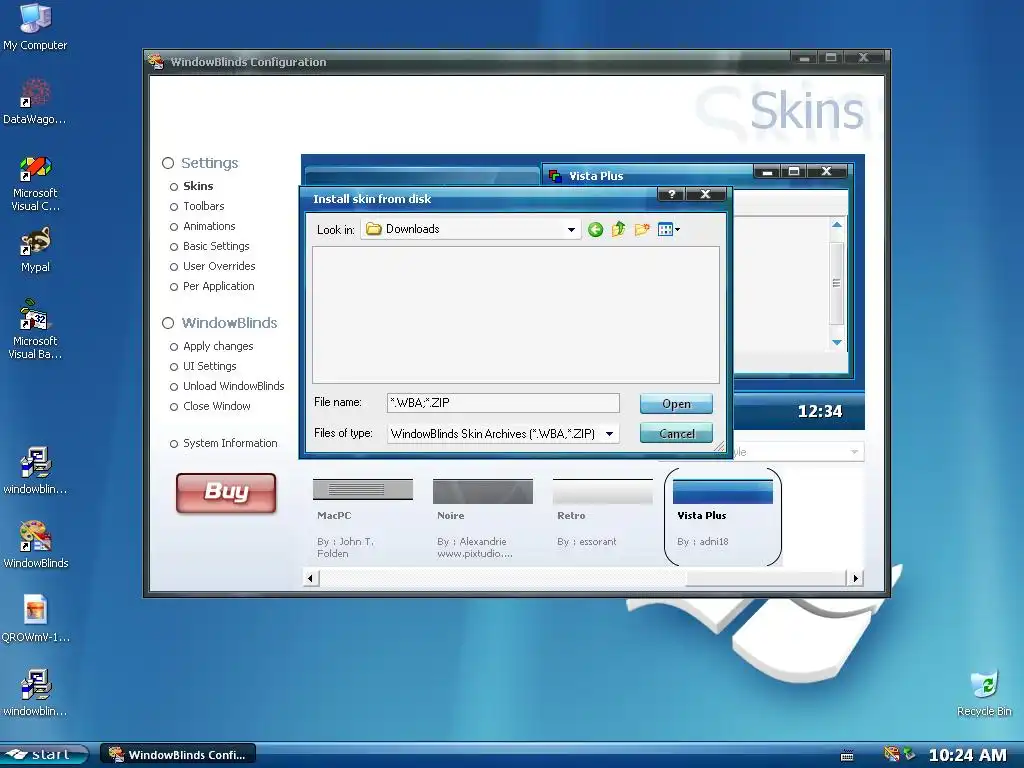This screenshot has width=1024, height=768.
Task: Click WindowBlinds Confi taskbar button
Action: [178, 754]
